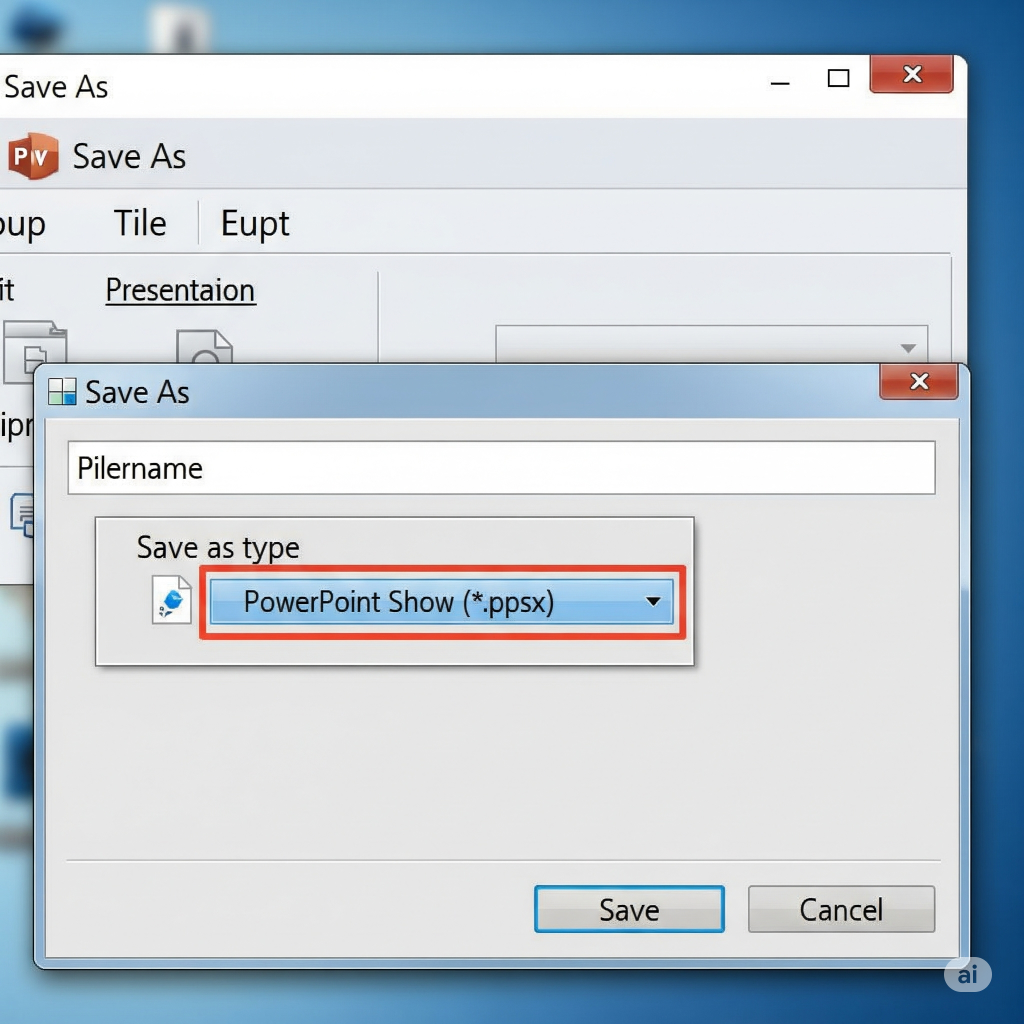Viewport: 1024px width, 1024px height.
Task: Click the Save button
Action: click(629, 909)
